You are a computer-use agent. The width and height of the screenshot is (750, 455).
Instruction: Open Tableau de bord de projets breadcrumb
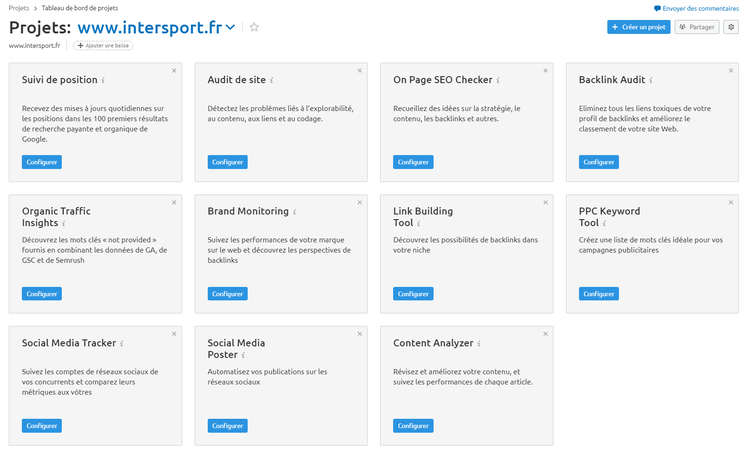click(80, 8)
